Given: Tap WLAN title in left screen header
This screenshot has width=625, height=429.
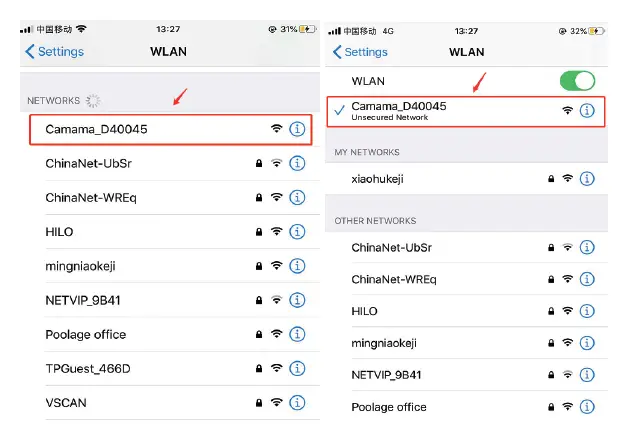Looking at the screenshot, I should 168,51.
